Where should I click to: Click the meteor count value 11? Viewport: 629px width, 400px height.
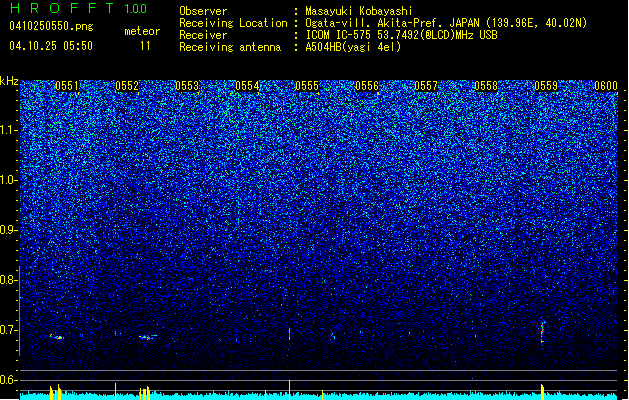145,46
